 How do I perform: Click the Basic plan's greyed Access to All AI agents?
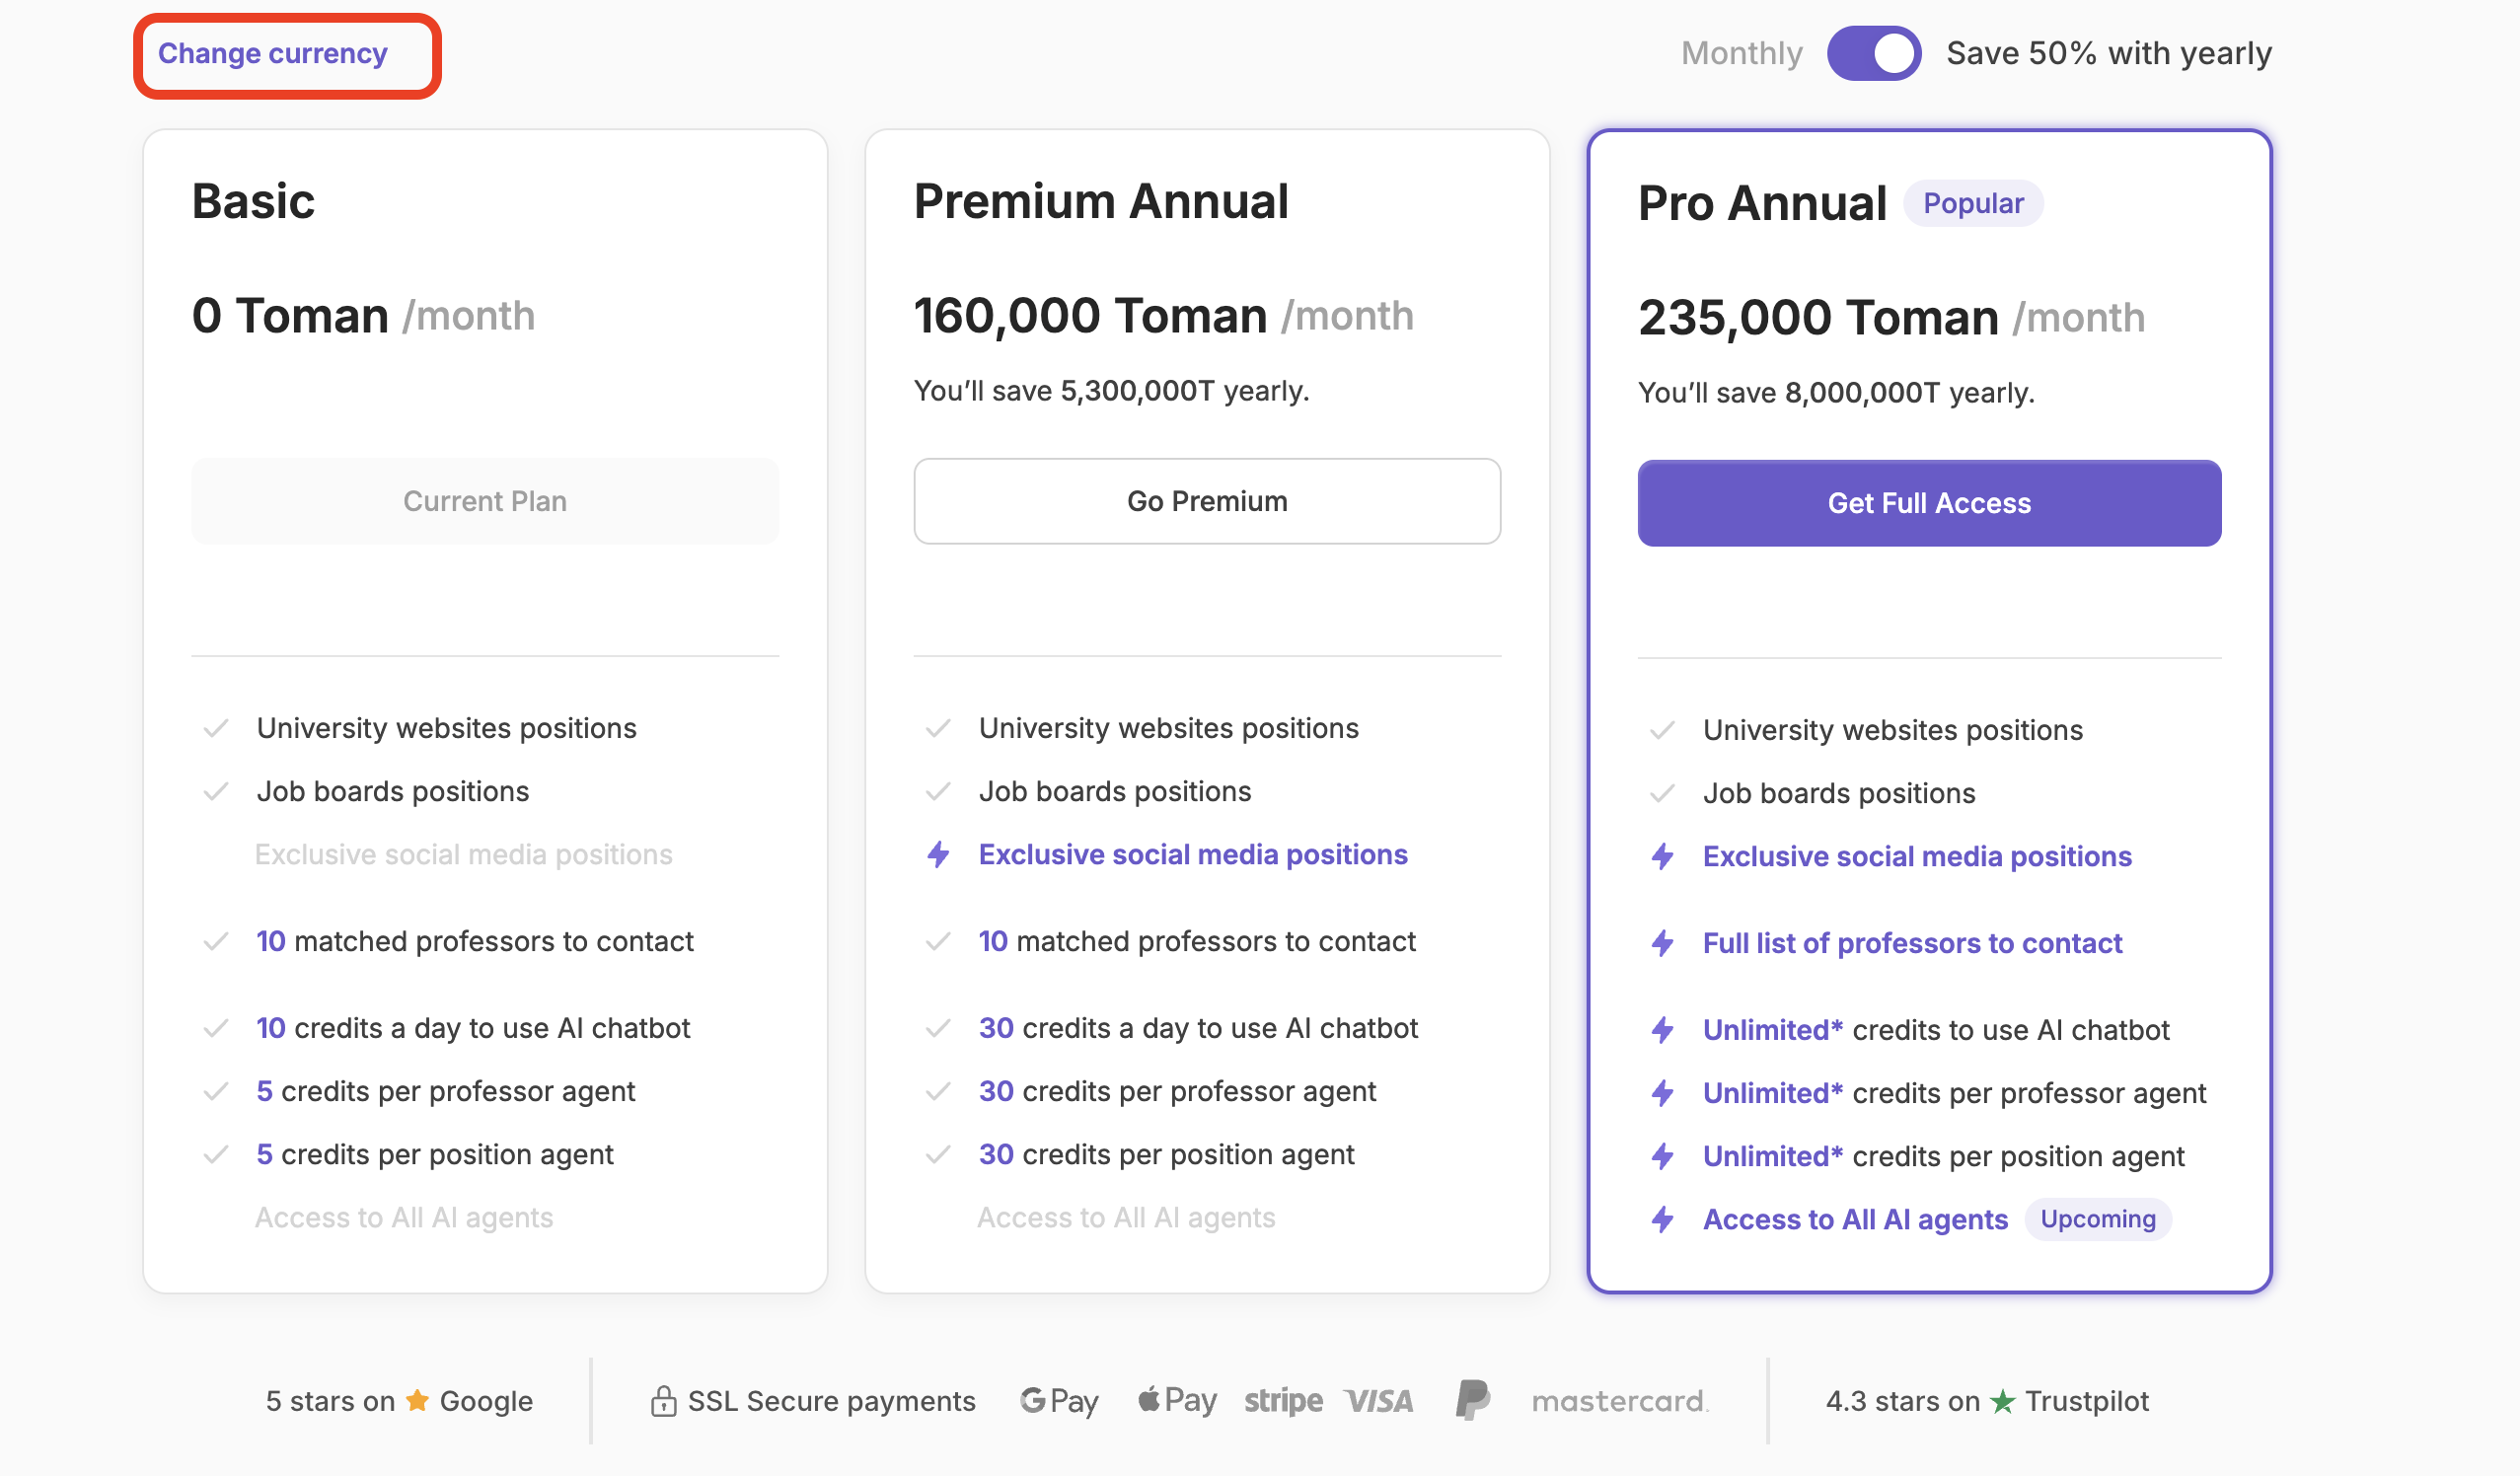[x=404, y=1217]
